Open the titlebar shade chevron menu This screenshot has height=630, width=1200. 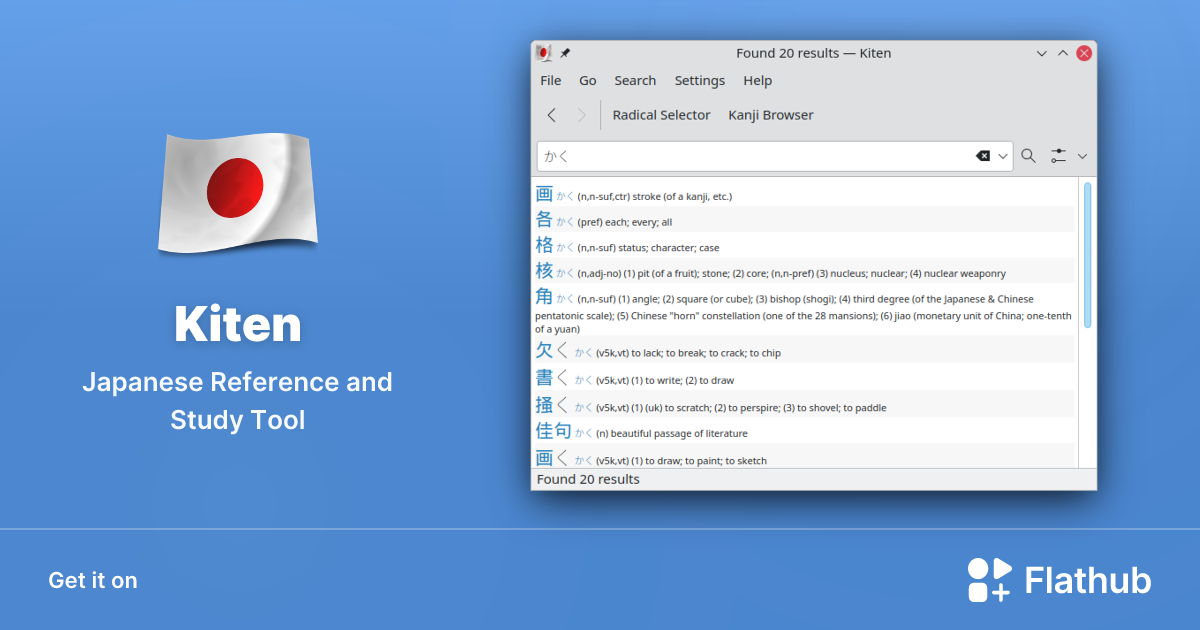1041,53
